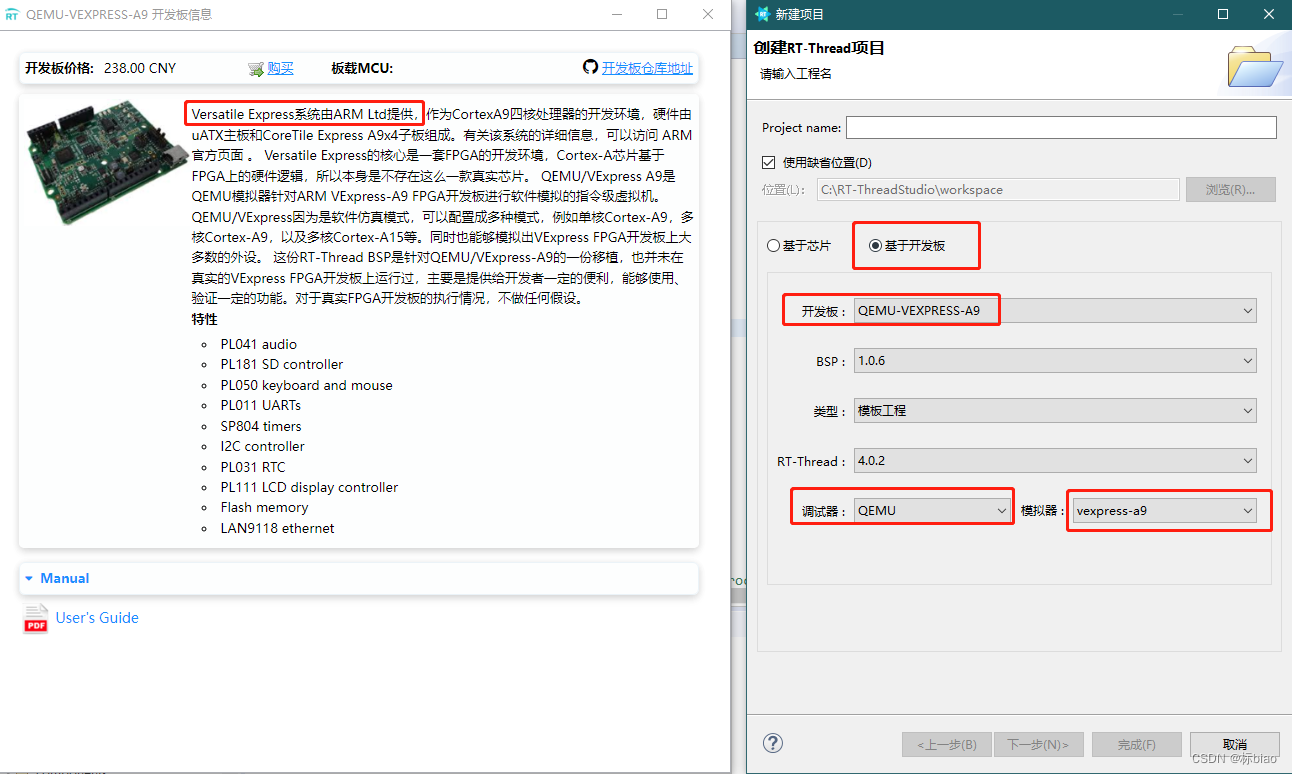
Task: Open the 开发板 dropdown showing QEMU-VEXPRESS-A9
Action: [x=1247, y=310]
